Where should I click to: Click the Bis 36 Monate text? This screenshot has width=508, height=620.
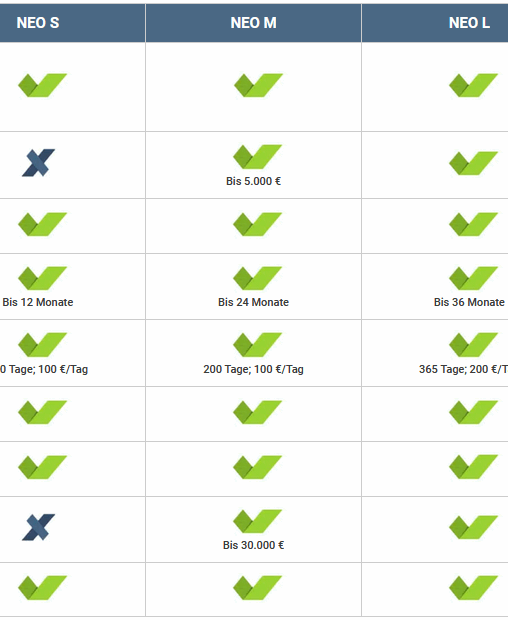click(469, 302)
